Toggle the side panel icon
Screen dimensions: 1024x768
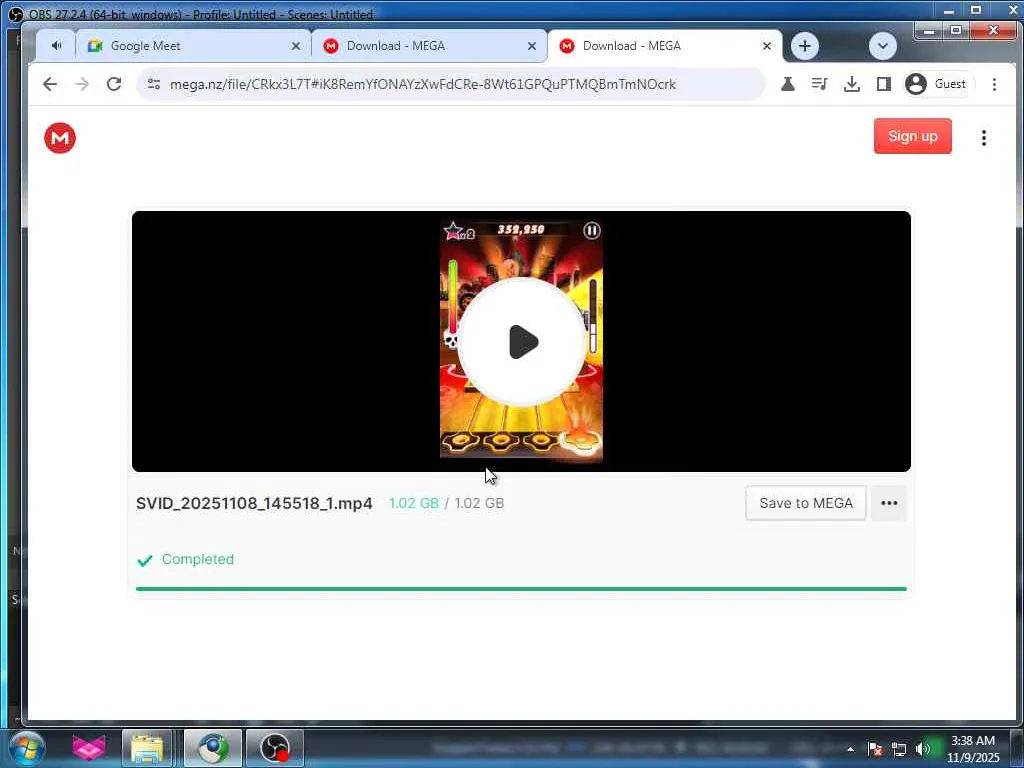pyautogui.click(x=884, y=84)
